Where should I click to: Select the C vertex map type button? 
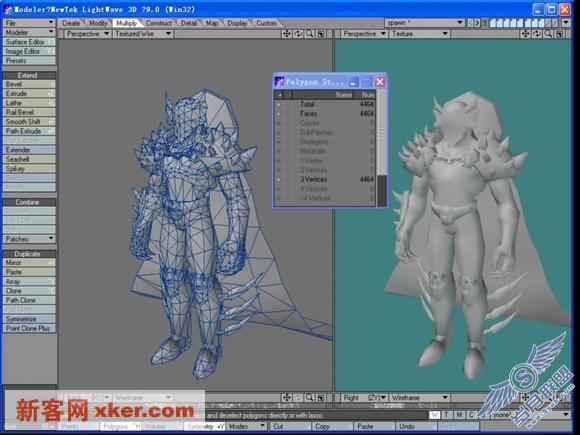pyautogui.click(x=471, y=415)
